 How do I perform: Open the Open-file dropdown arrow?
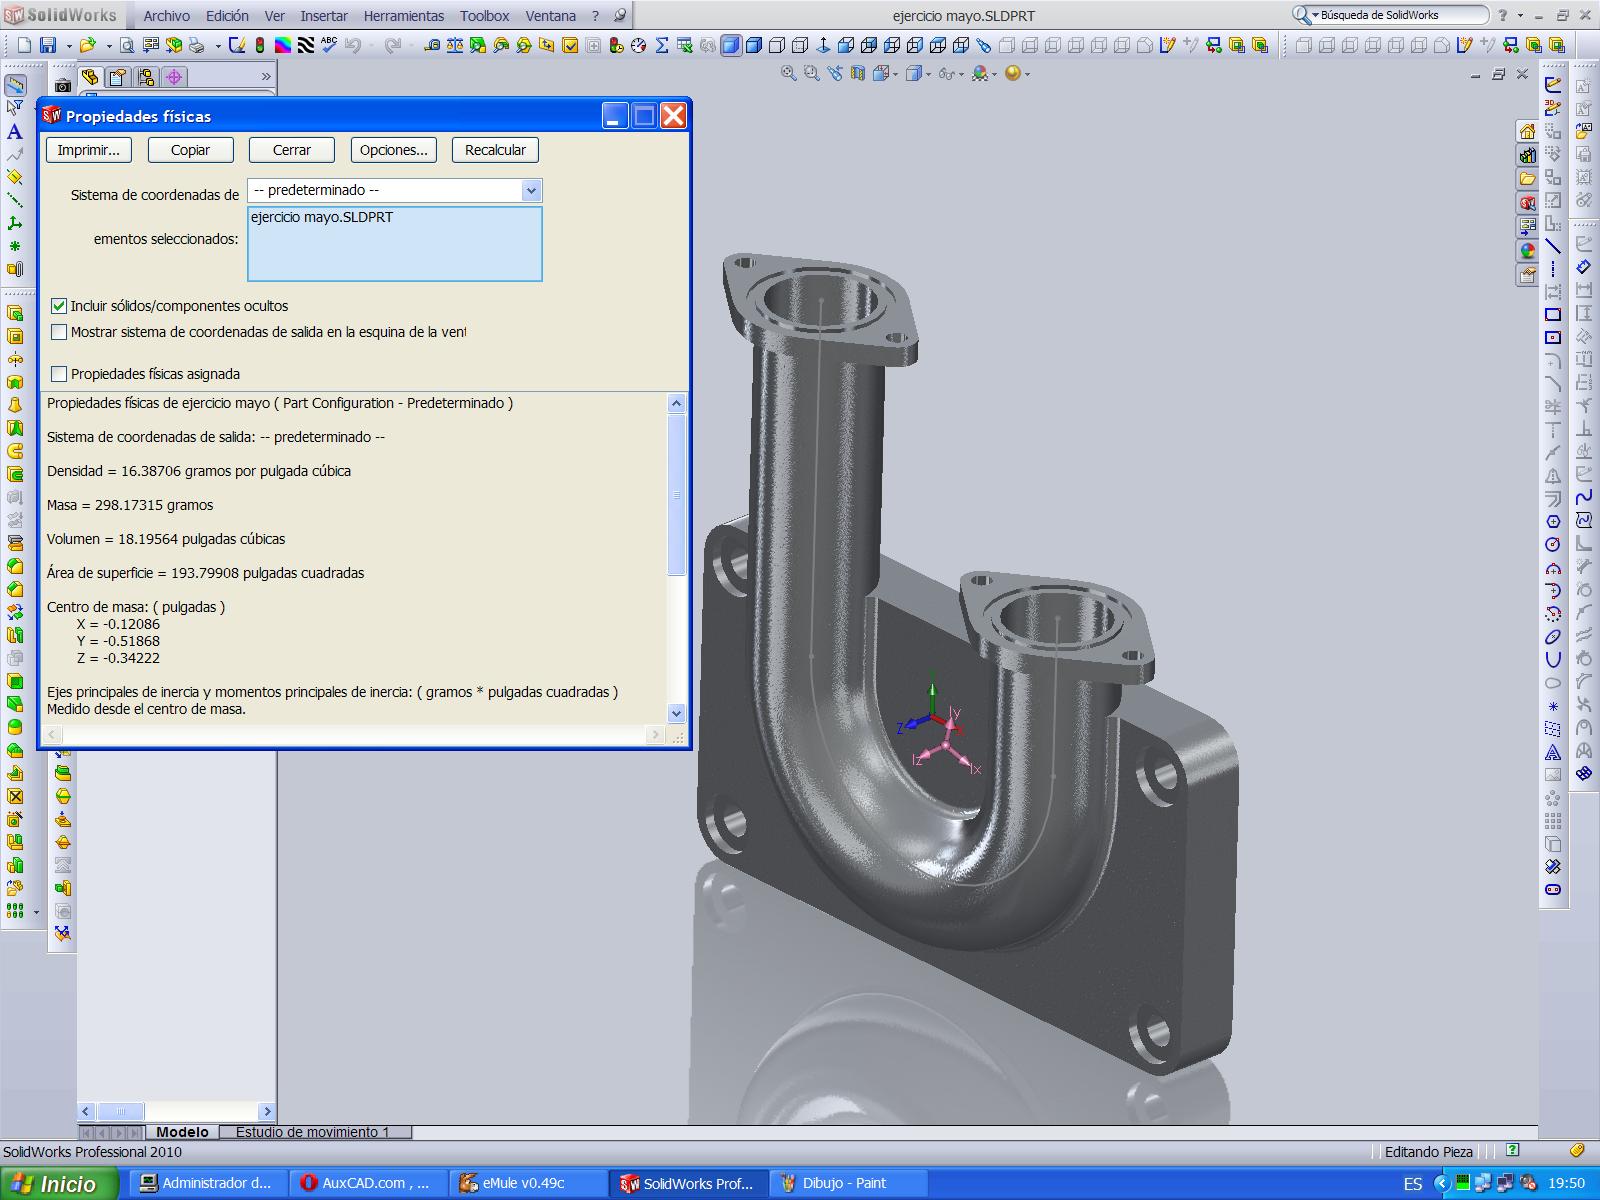pos(109,46)
